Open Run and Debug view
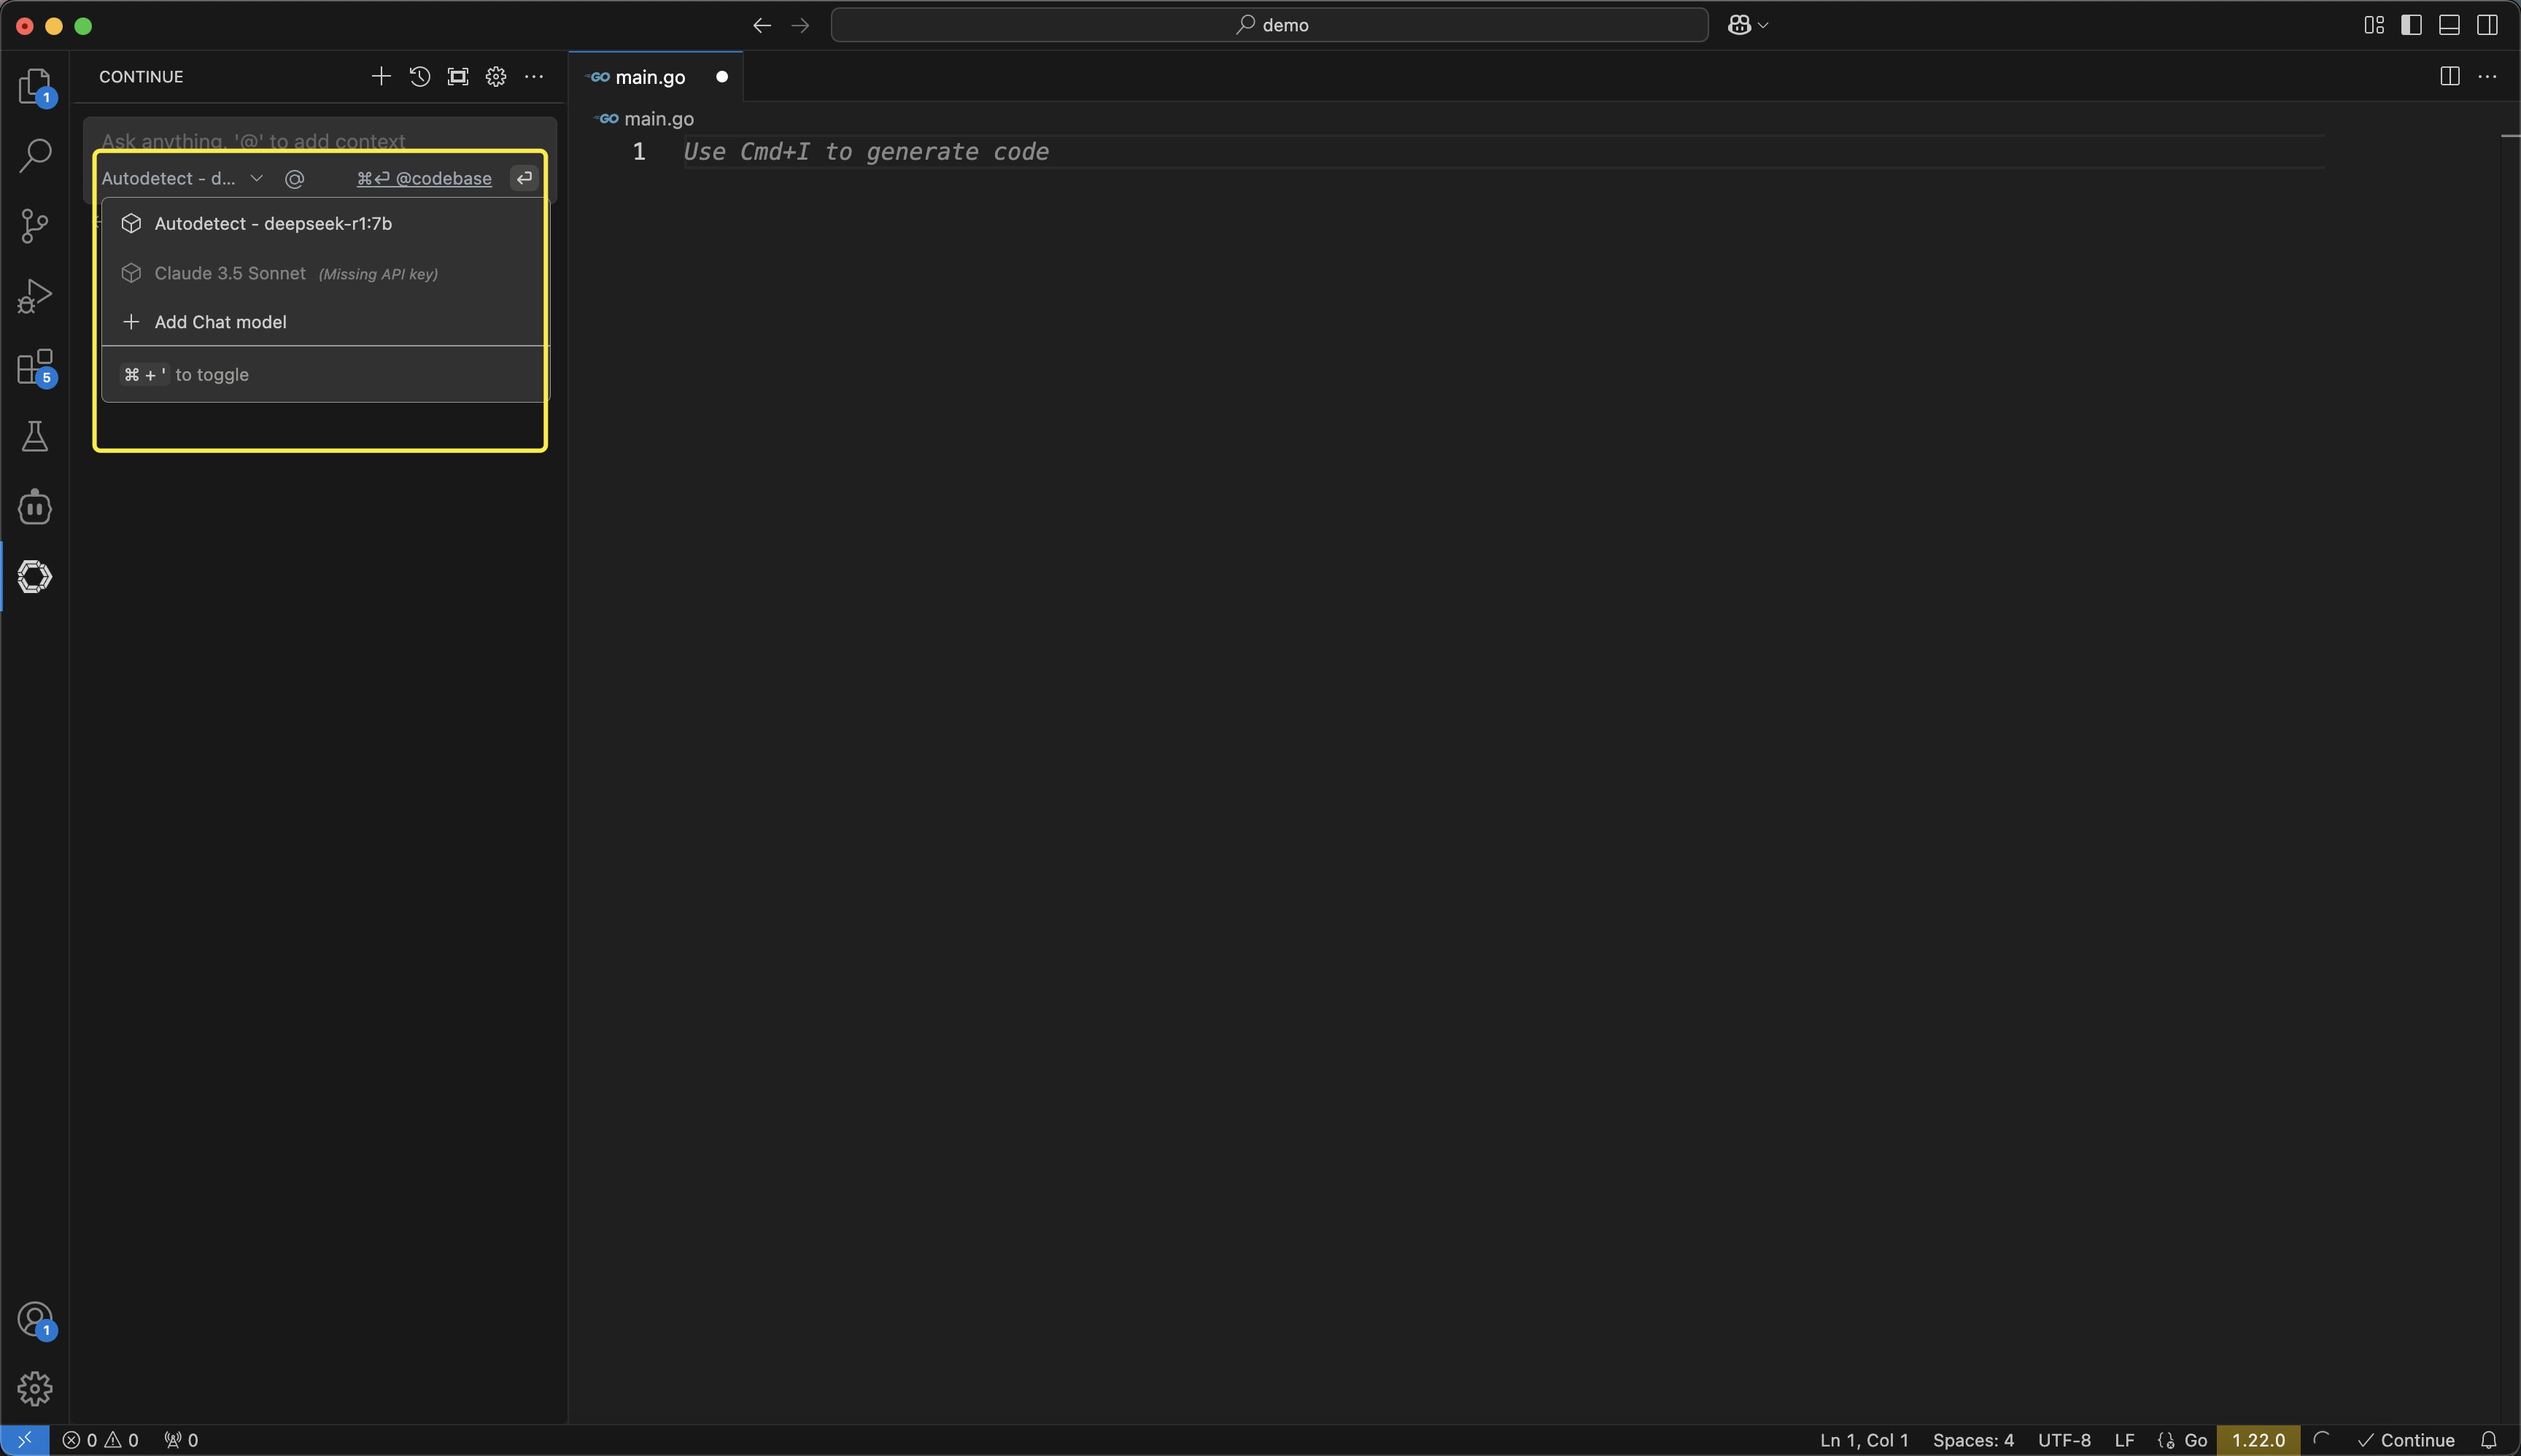Viewport: 2521px width, 1456px height. 35,296
